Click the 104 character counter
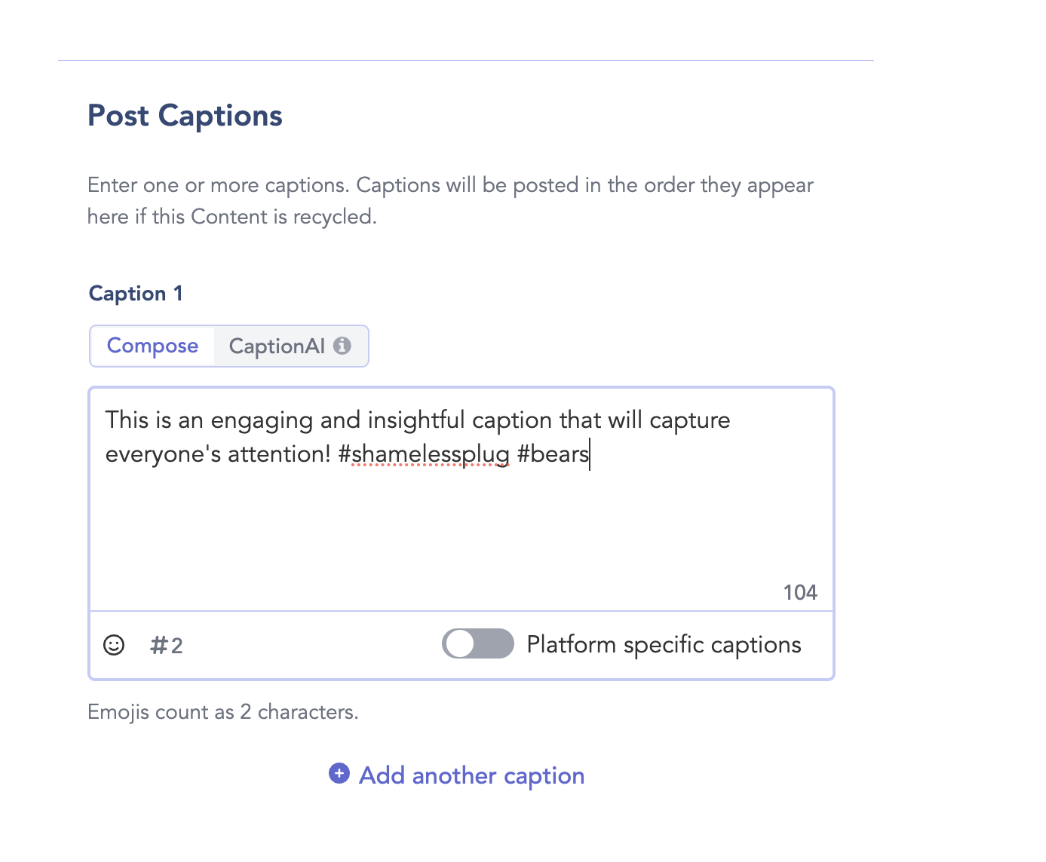 (800, 592)
